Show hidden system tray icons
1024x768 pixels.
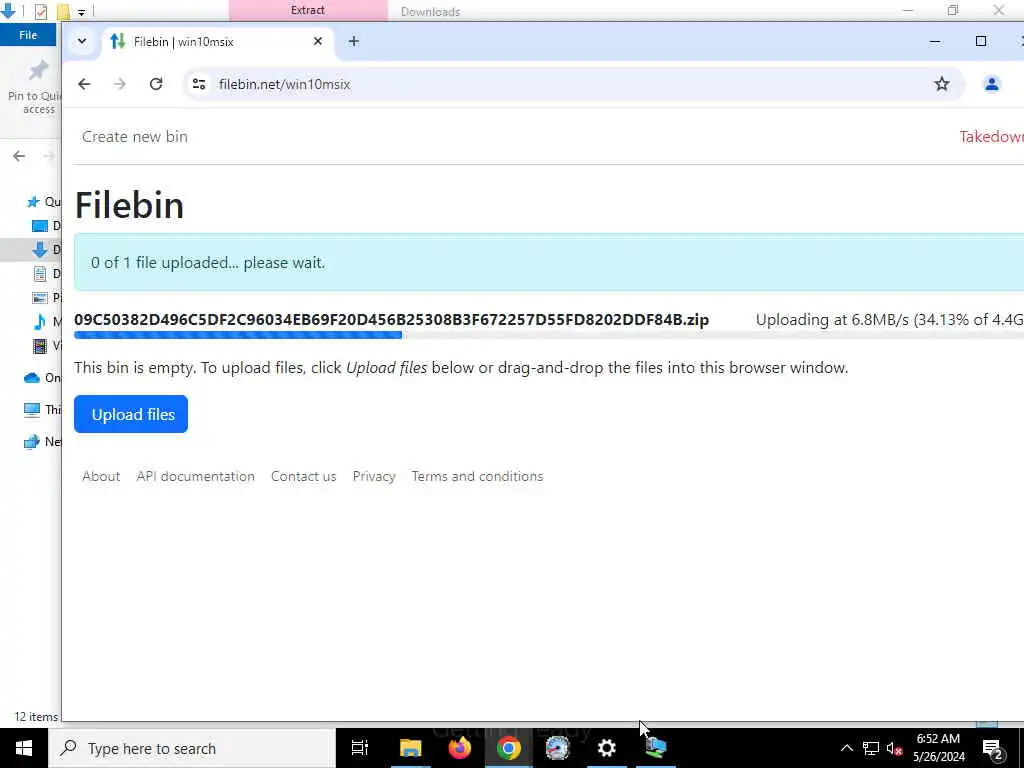846,748
